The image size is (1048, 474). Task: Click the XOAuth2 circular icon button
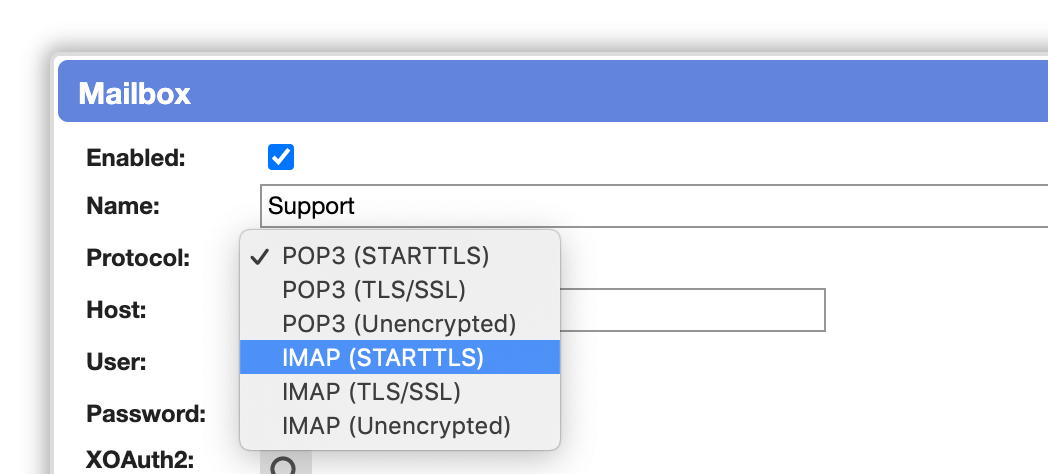(x=285, y=463)
